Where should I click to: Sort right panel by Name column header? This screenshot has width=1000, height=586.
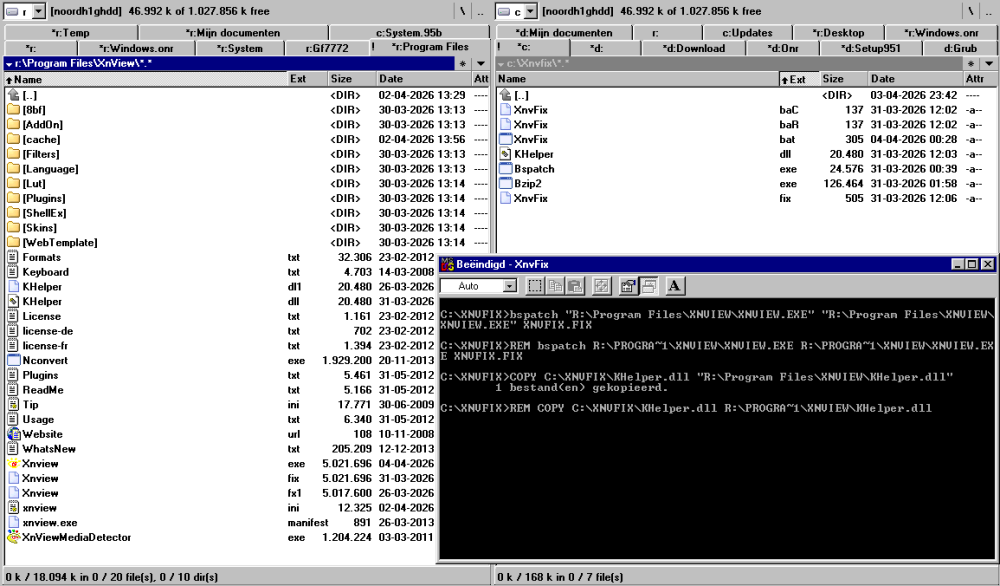coord(638,79)
